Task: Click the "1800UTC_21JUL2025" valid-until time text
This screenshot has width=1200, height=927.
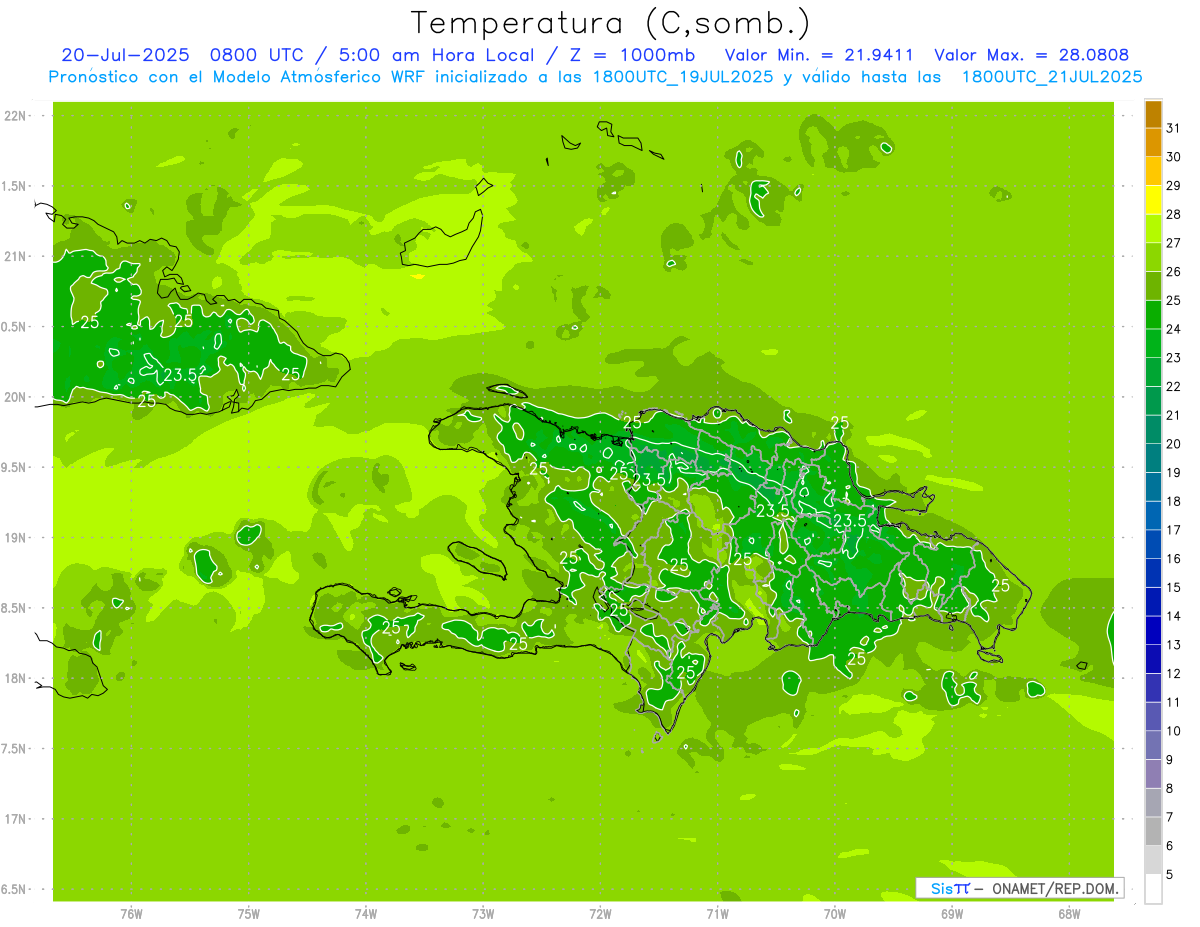Action: pyautogui.click(x=1052, y=76)
